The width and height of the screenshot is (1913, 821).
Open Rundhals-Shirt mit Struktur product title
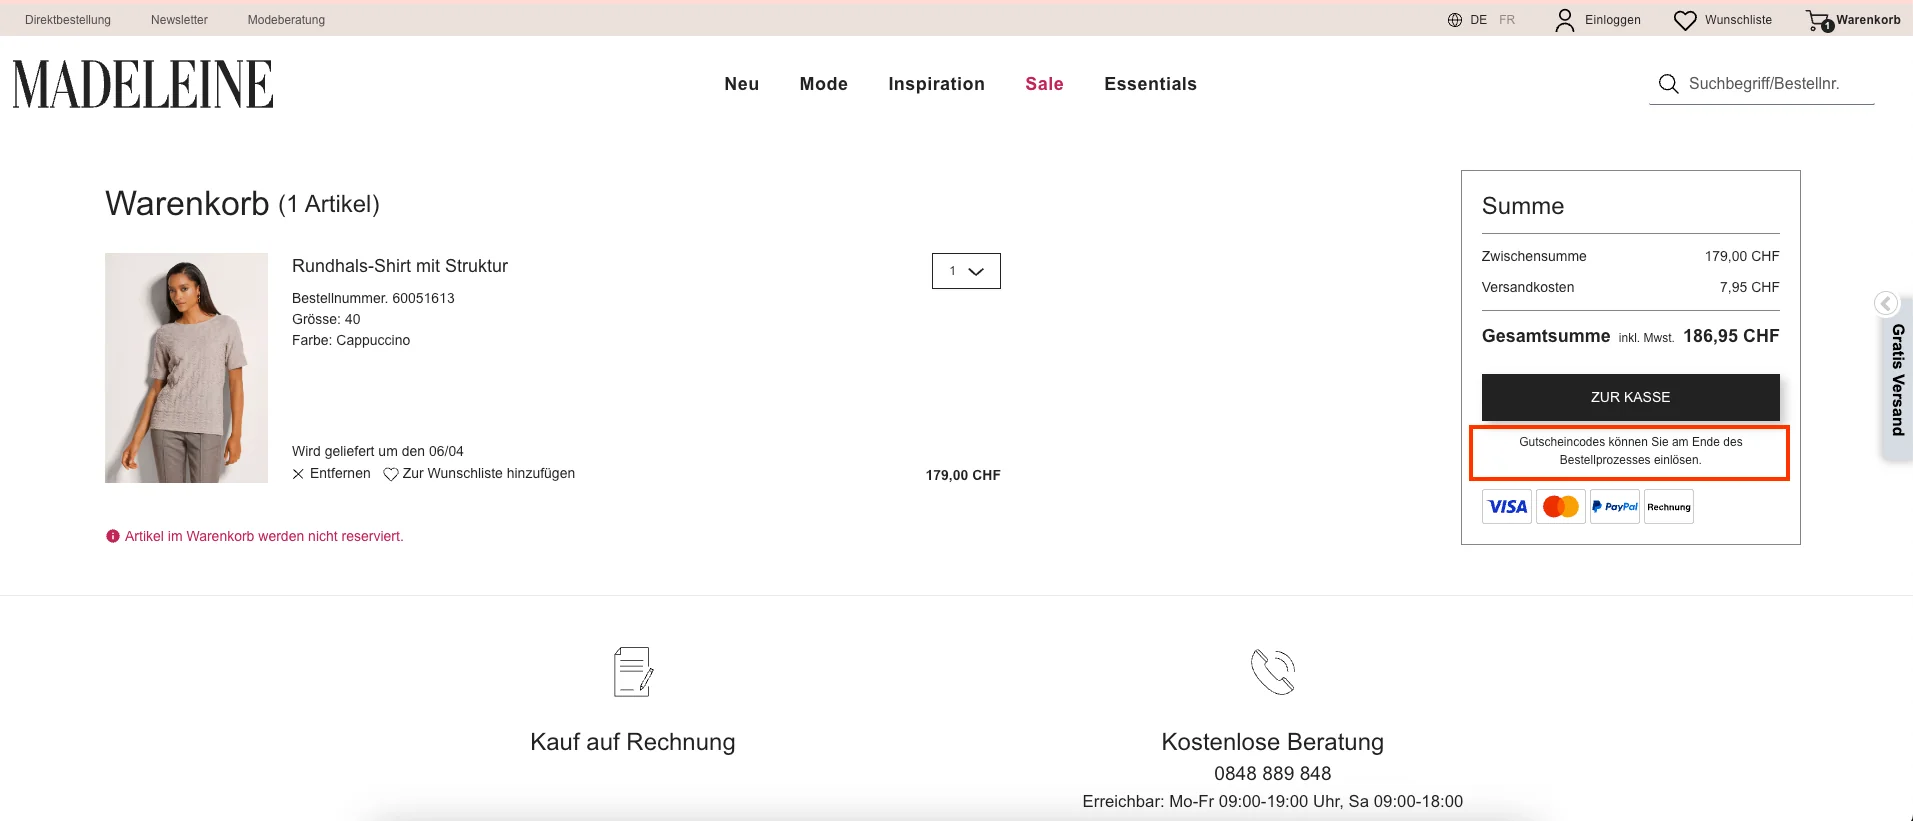(x=400, y=266)
